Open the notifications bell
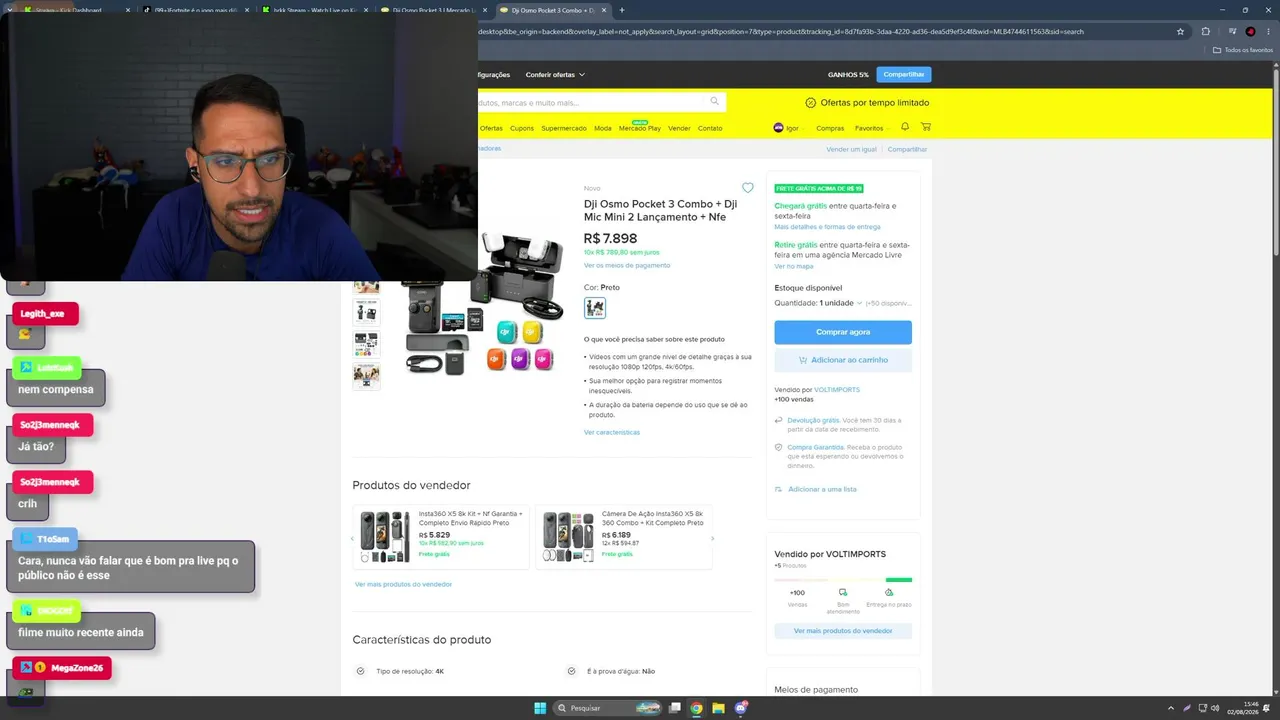The height and width of the screenshot is (720, 1280). [x=905, y=127]
